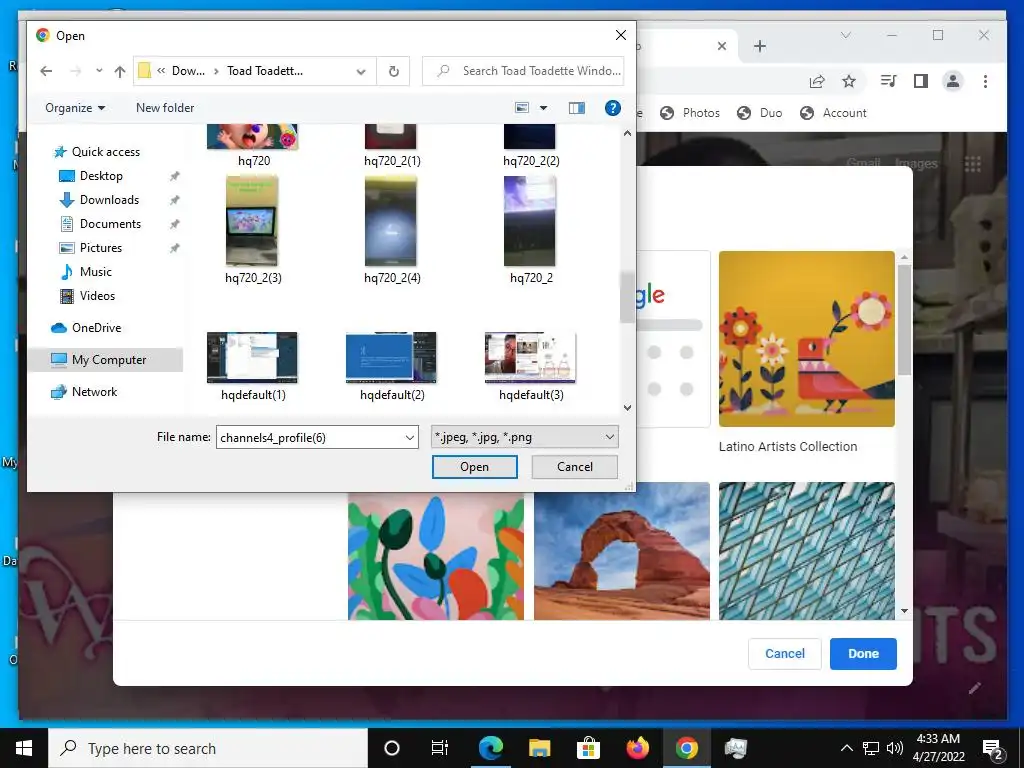This screenshot has width=1024, height=768.
Task: Open Open-dialog help question mark
Action: tap(613, 108)
